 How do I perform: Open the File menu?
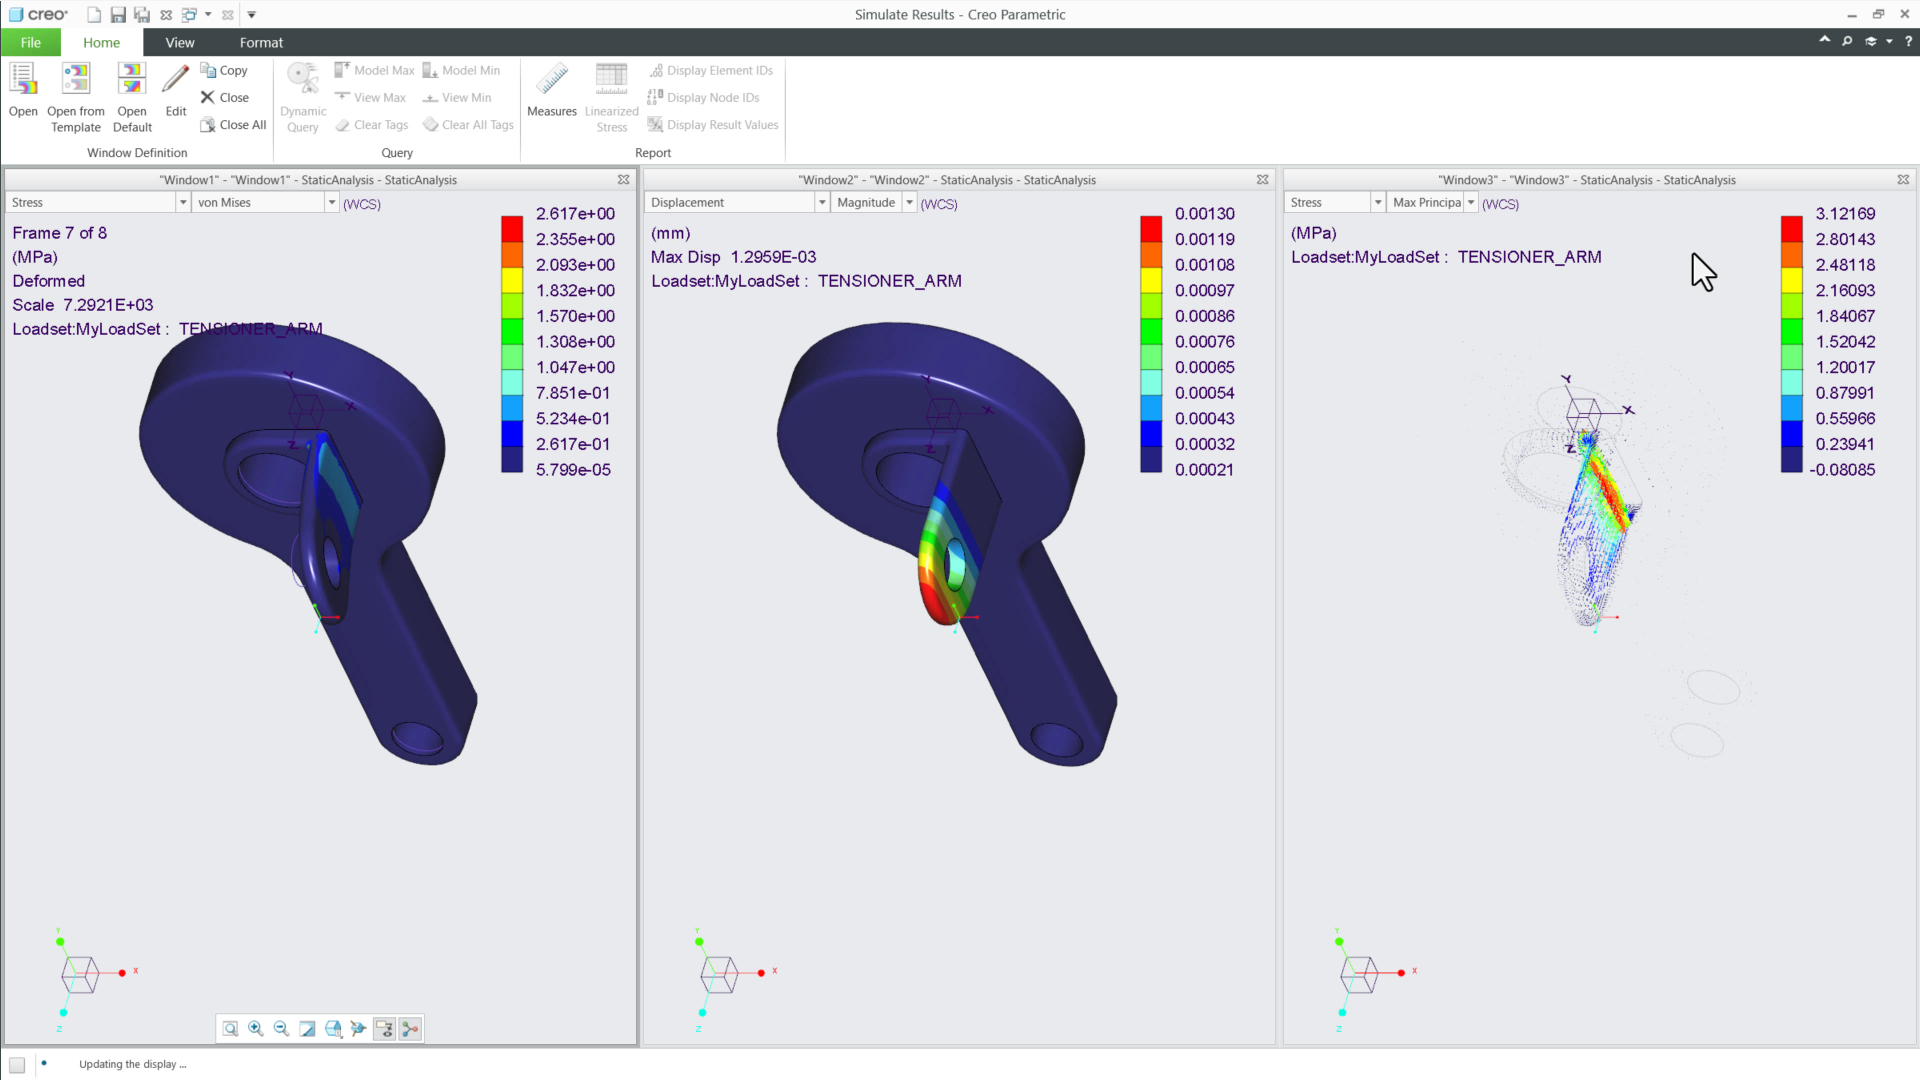[x=31, y=42]
